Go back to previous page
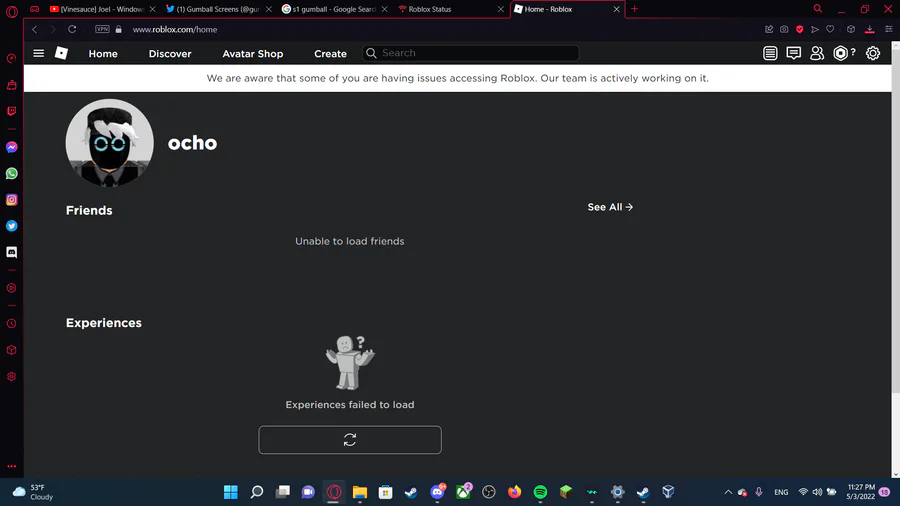This screenshot has height=506, width=900. tap(35, 29)
